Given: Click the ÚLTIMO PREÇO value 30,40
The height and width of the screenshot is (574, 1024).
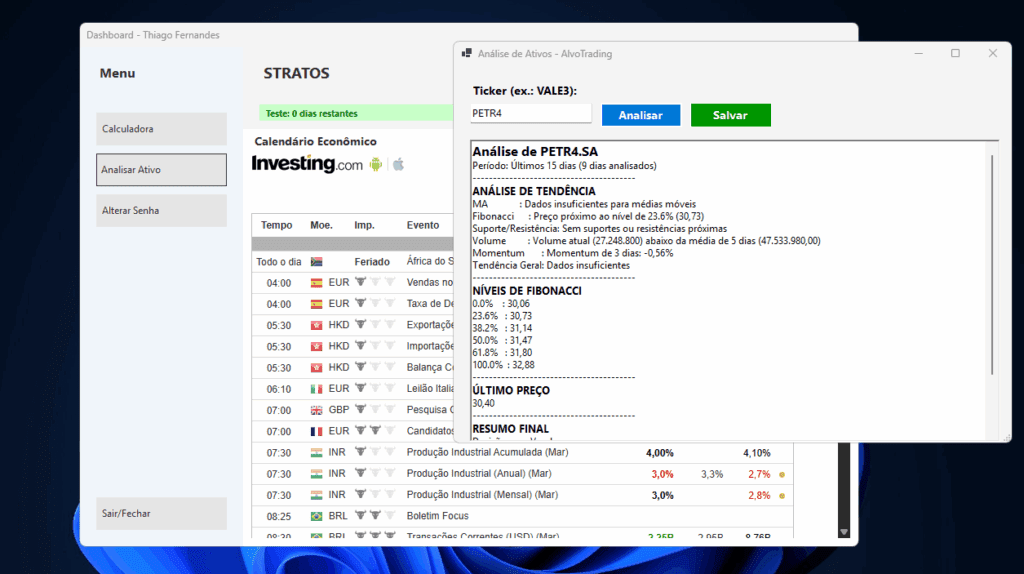Looking at the screenshot, I should point(483,403).
